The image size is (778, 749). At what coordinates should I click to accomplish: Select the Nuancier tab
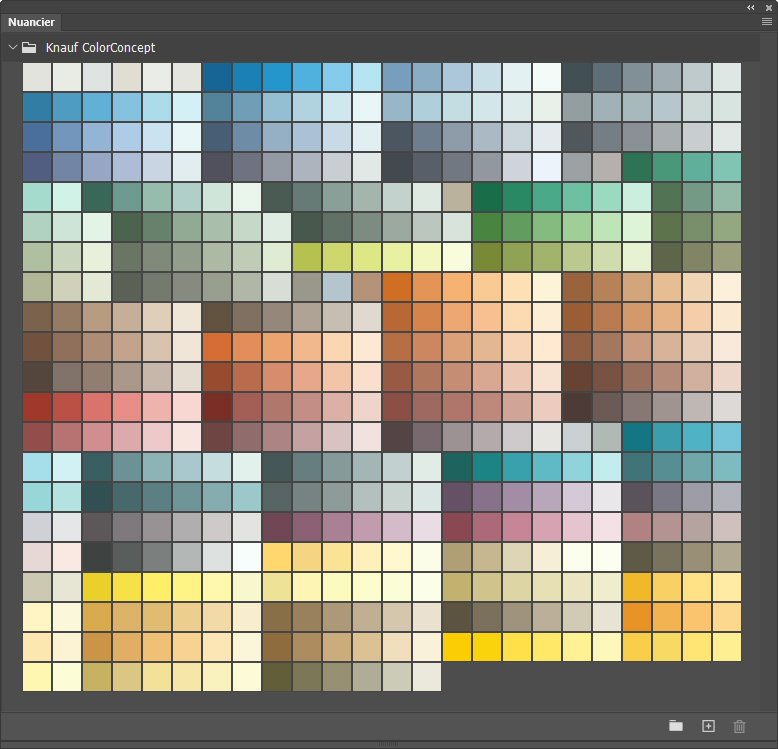coord(31,22)
